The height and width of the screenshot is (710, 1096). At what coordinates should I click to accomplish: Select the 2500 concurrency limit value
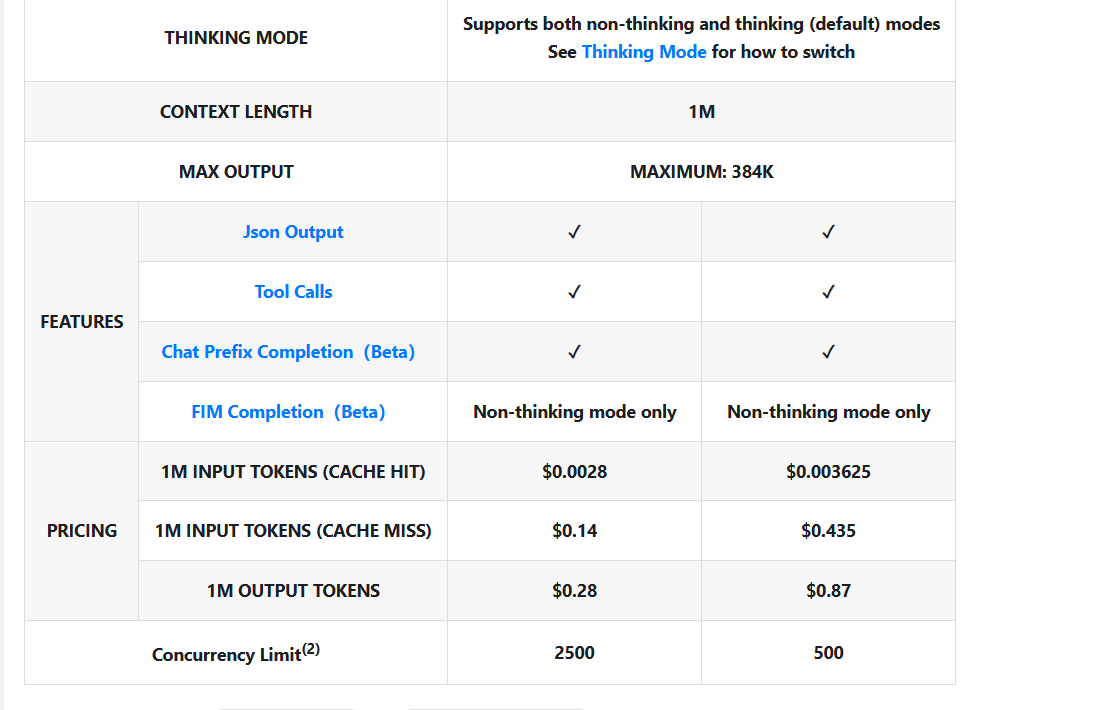(575, 653)
